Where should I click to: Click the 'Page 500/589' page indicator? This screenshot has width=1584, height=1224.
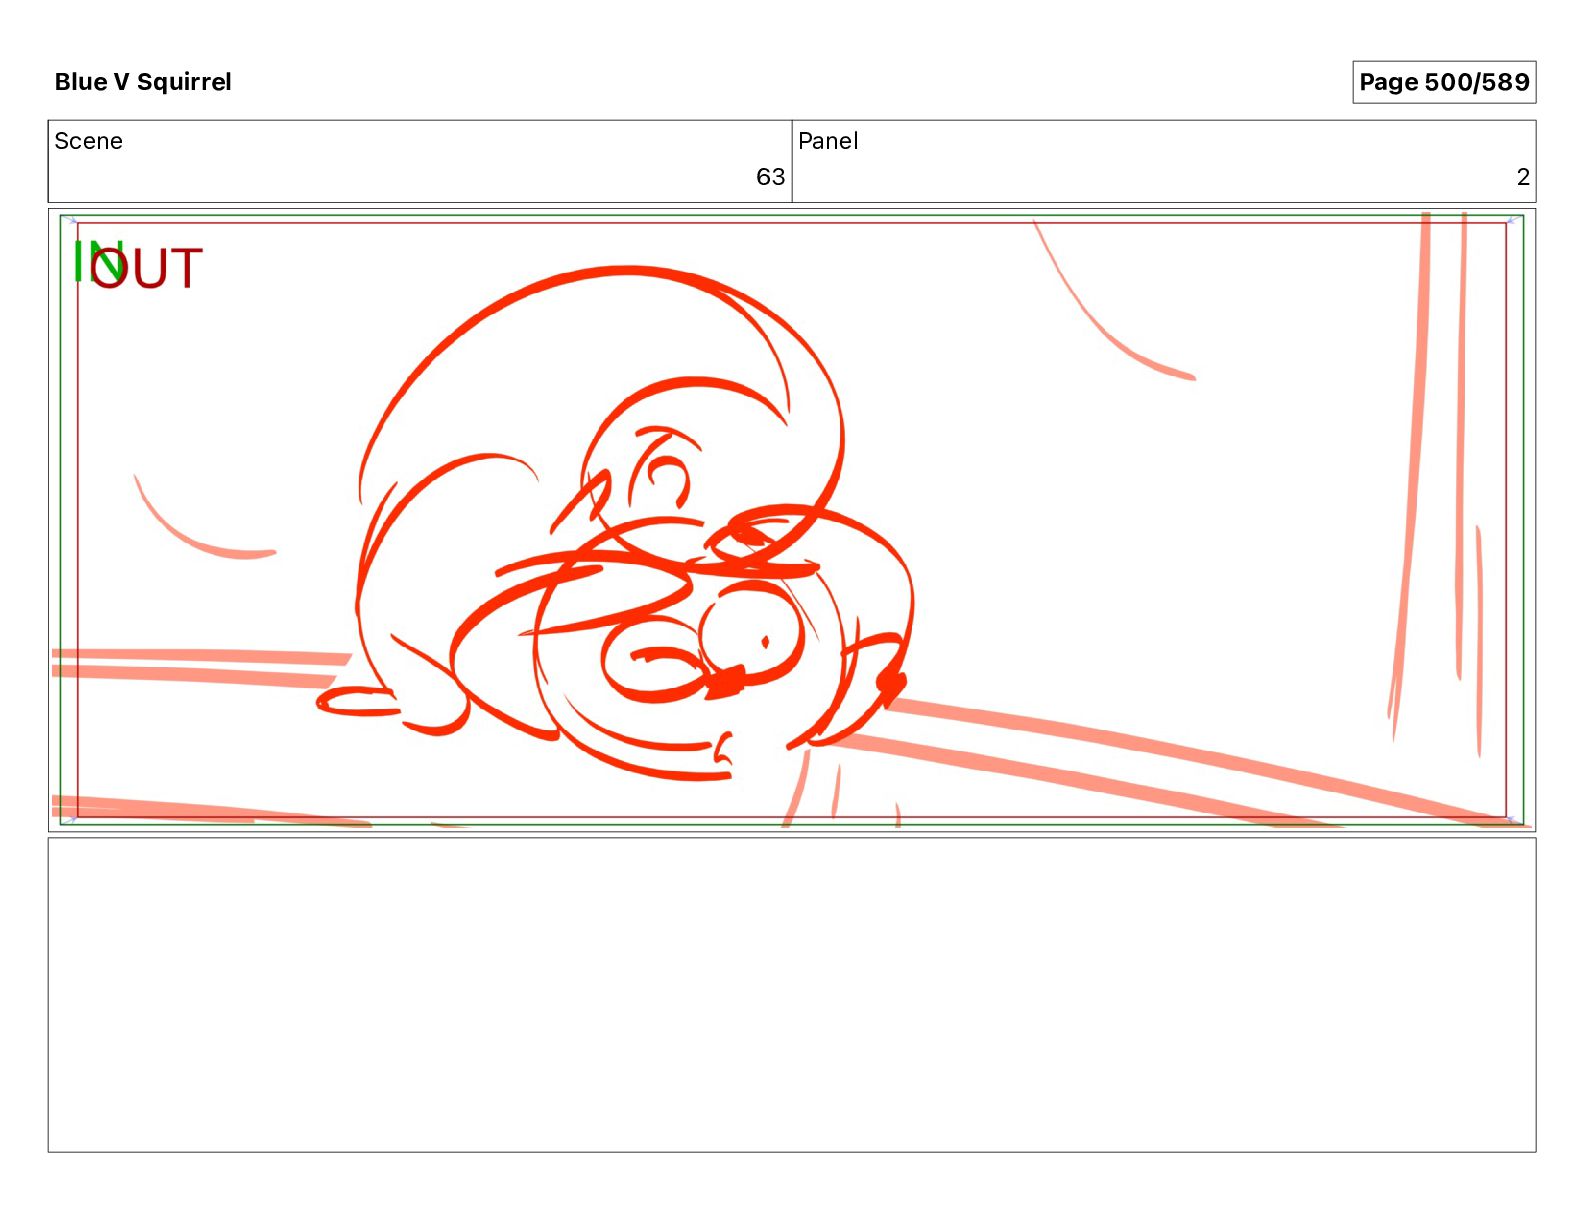(1444, 82)
